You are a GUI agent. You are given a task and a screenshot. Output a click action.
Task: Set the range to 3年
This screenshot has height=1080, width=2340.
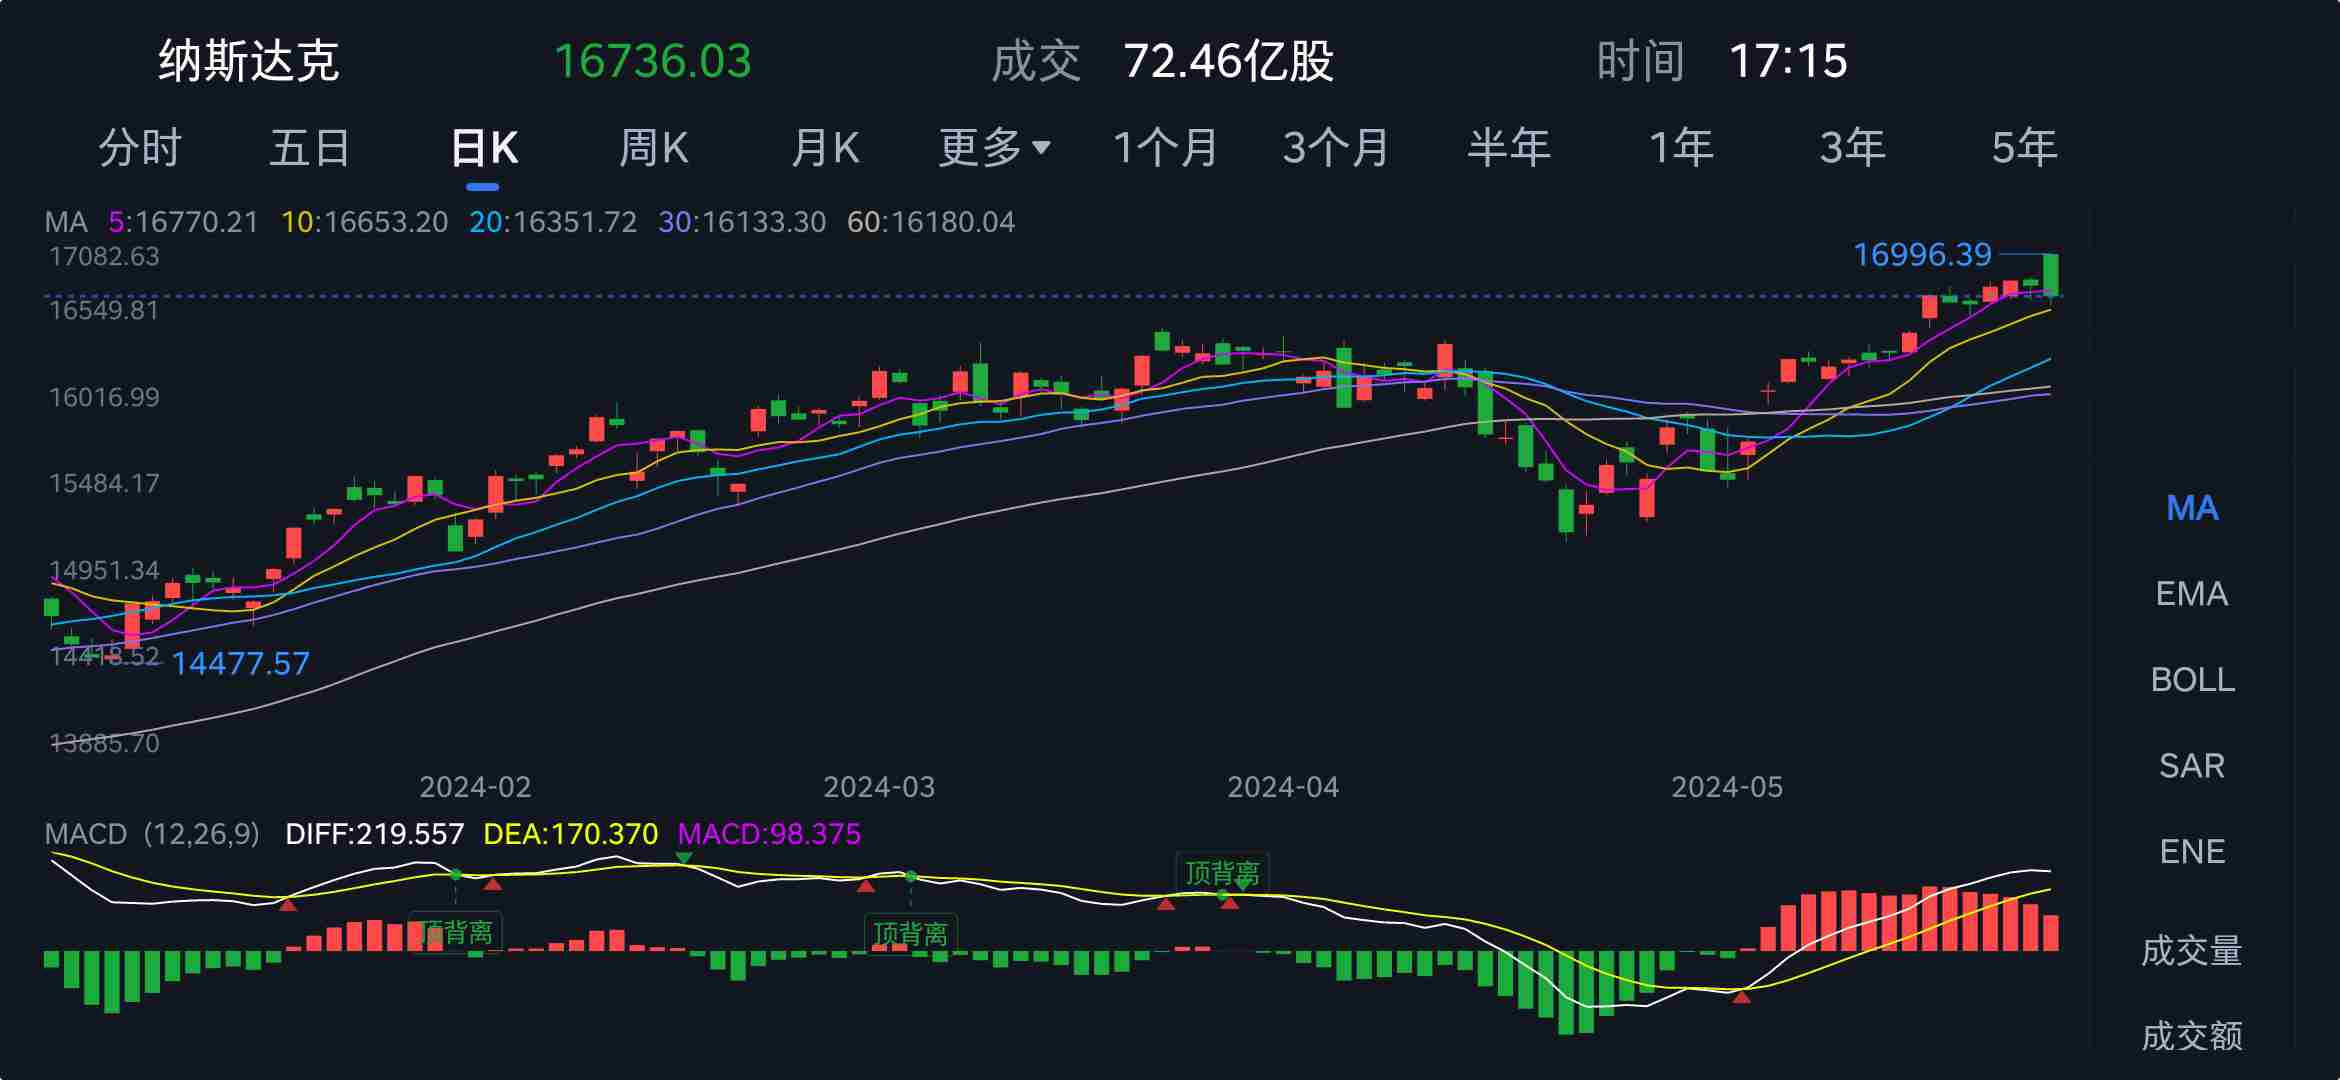(x=1853, y=148)
